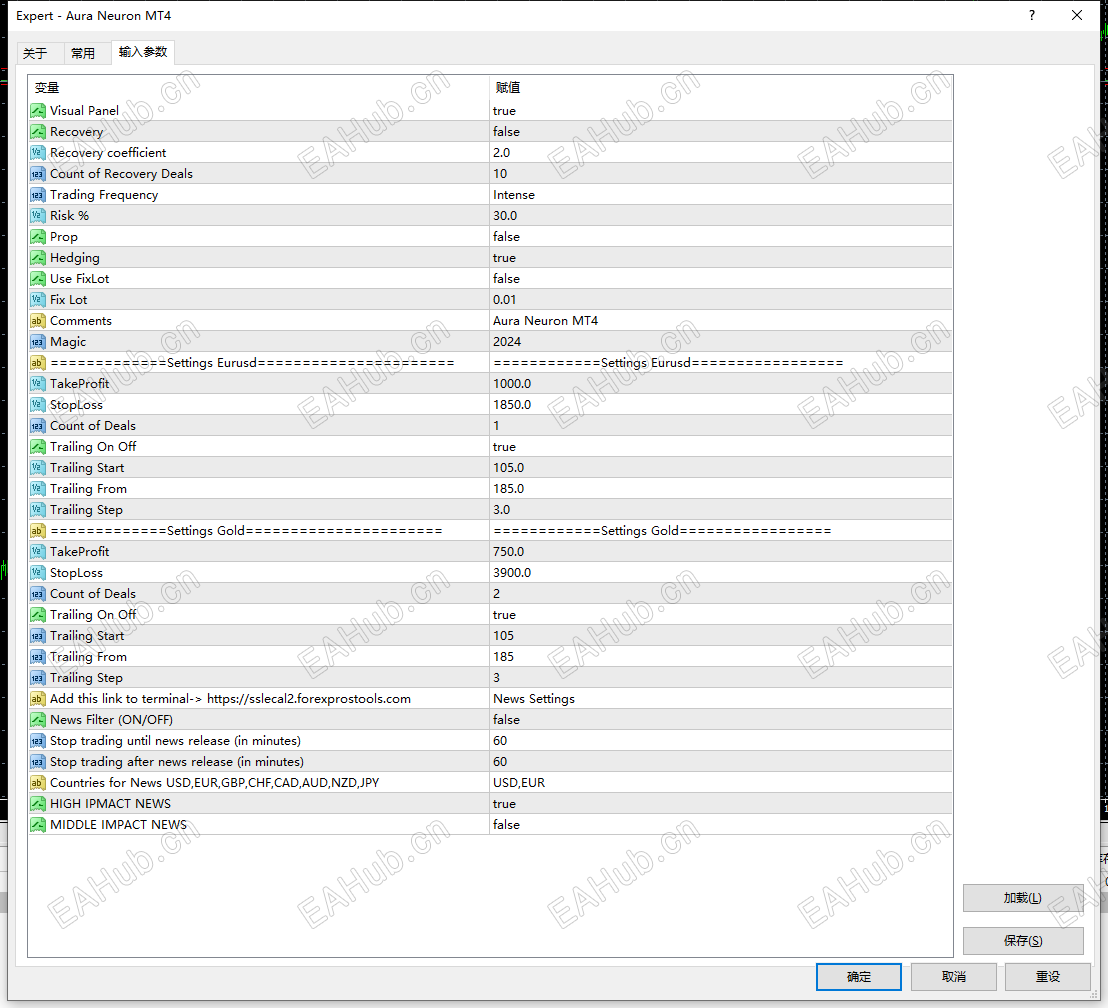Toggle the MIDDLE IMPACT NEWS value false

(721, 825)
